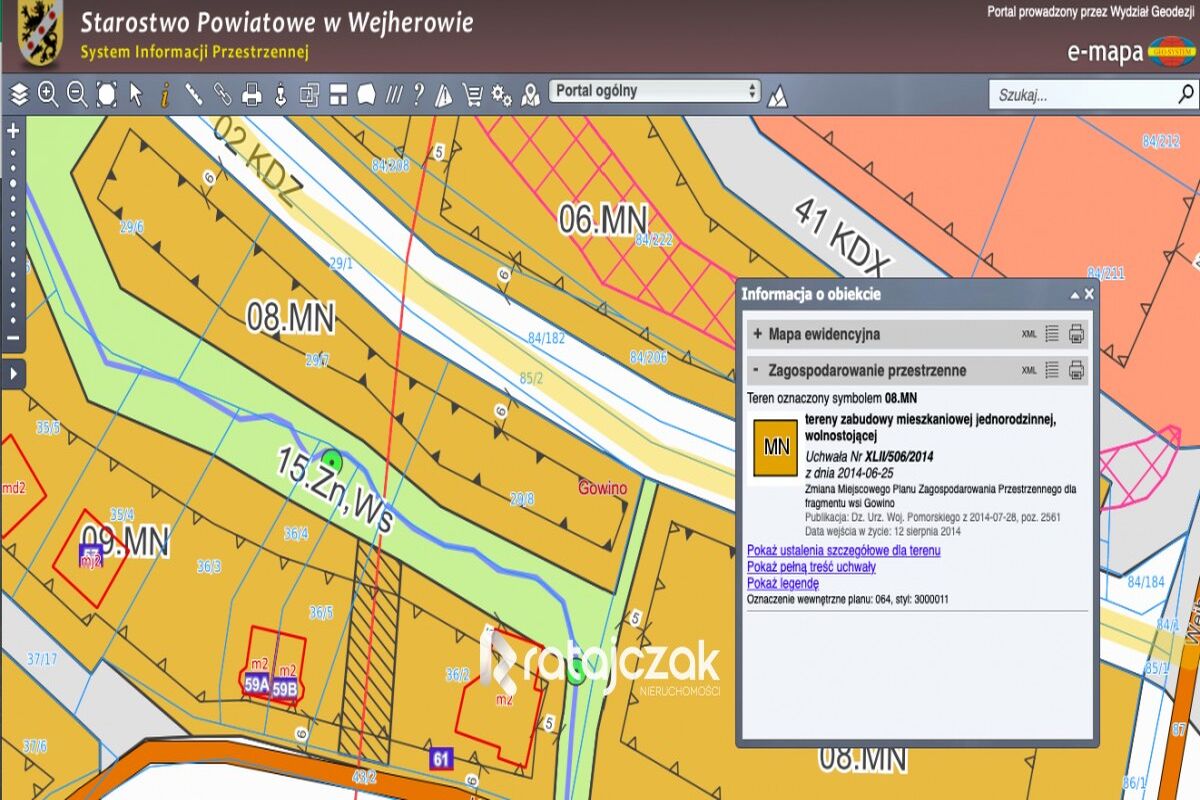This screenshot has height=800, width=1200.
Task: Activate the zoom-in magnifier tool
Action: coord(47,93)
